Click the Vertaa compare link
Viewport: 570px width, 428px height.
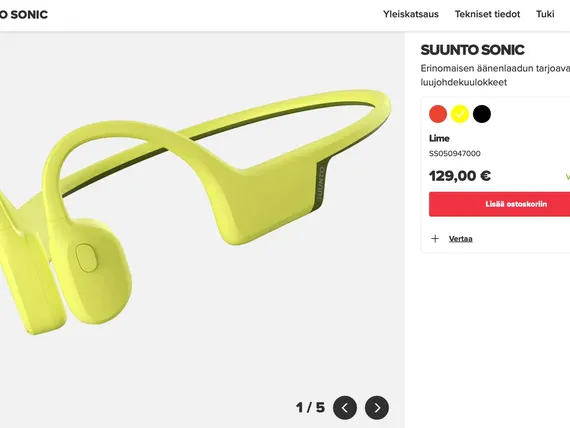tap(461, 239)
